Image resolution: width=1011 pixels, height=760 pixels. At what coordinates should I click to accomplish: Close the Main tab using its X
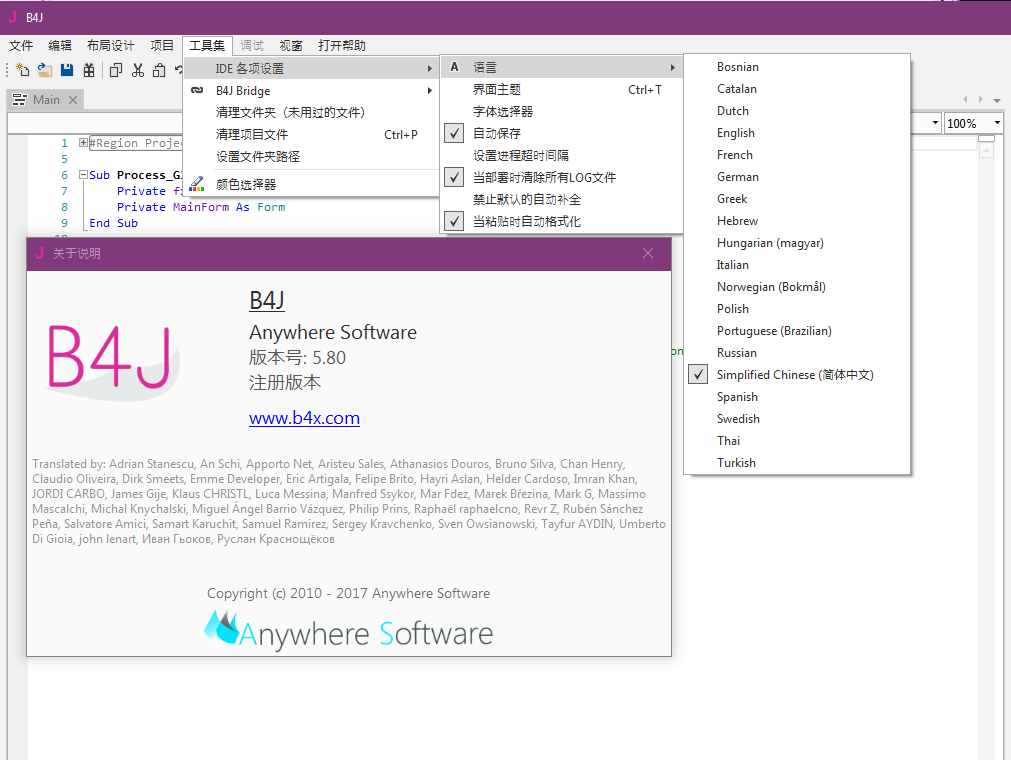pyautogui.click(x=73, y=100)
